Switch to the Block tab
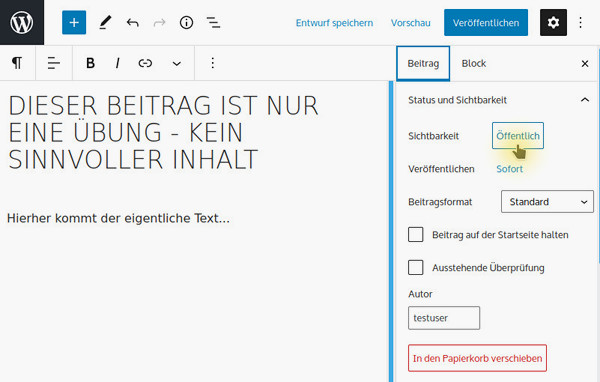This screenshot has height=382, width=600. coord(474,64)
